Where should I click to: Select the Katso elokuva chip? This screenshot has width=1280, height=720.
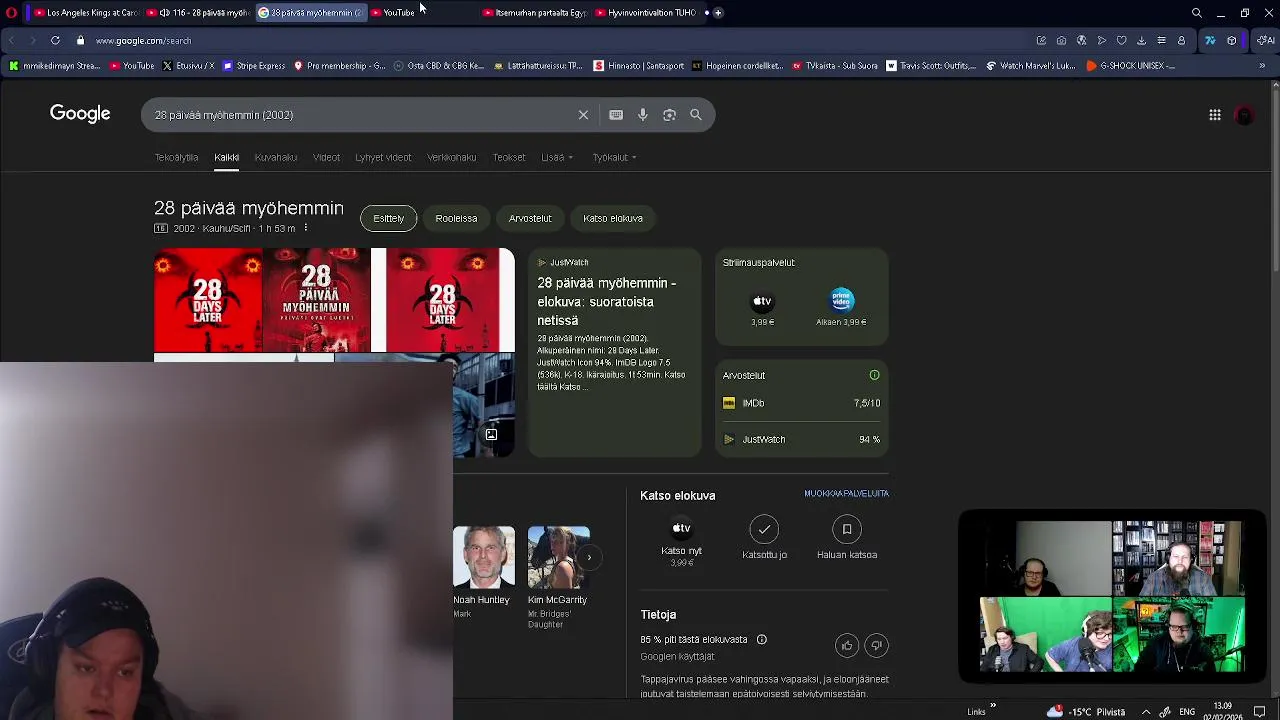click(613, 218)
